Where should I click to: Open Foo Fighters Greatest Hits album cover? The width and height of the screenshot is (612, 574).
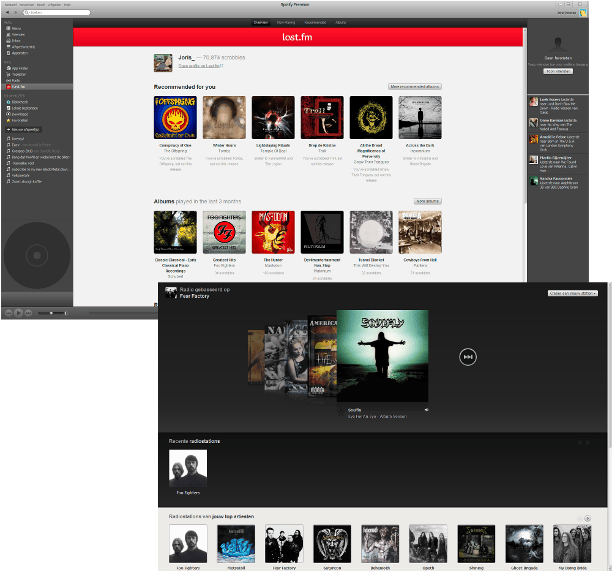(x=224, y=232)
